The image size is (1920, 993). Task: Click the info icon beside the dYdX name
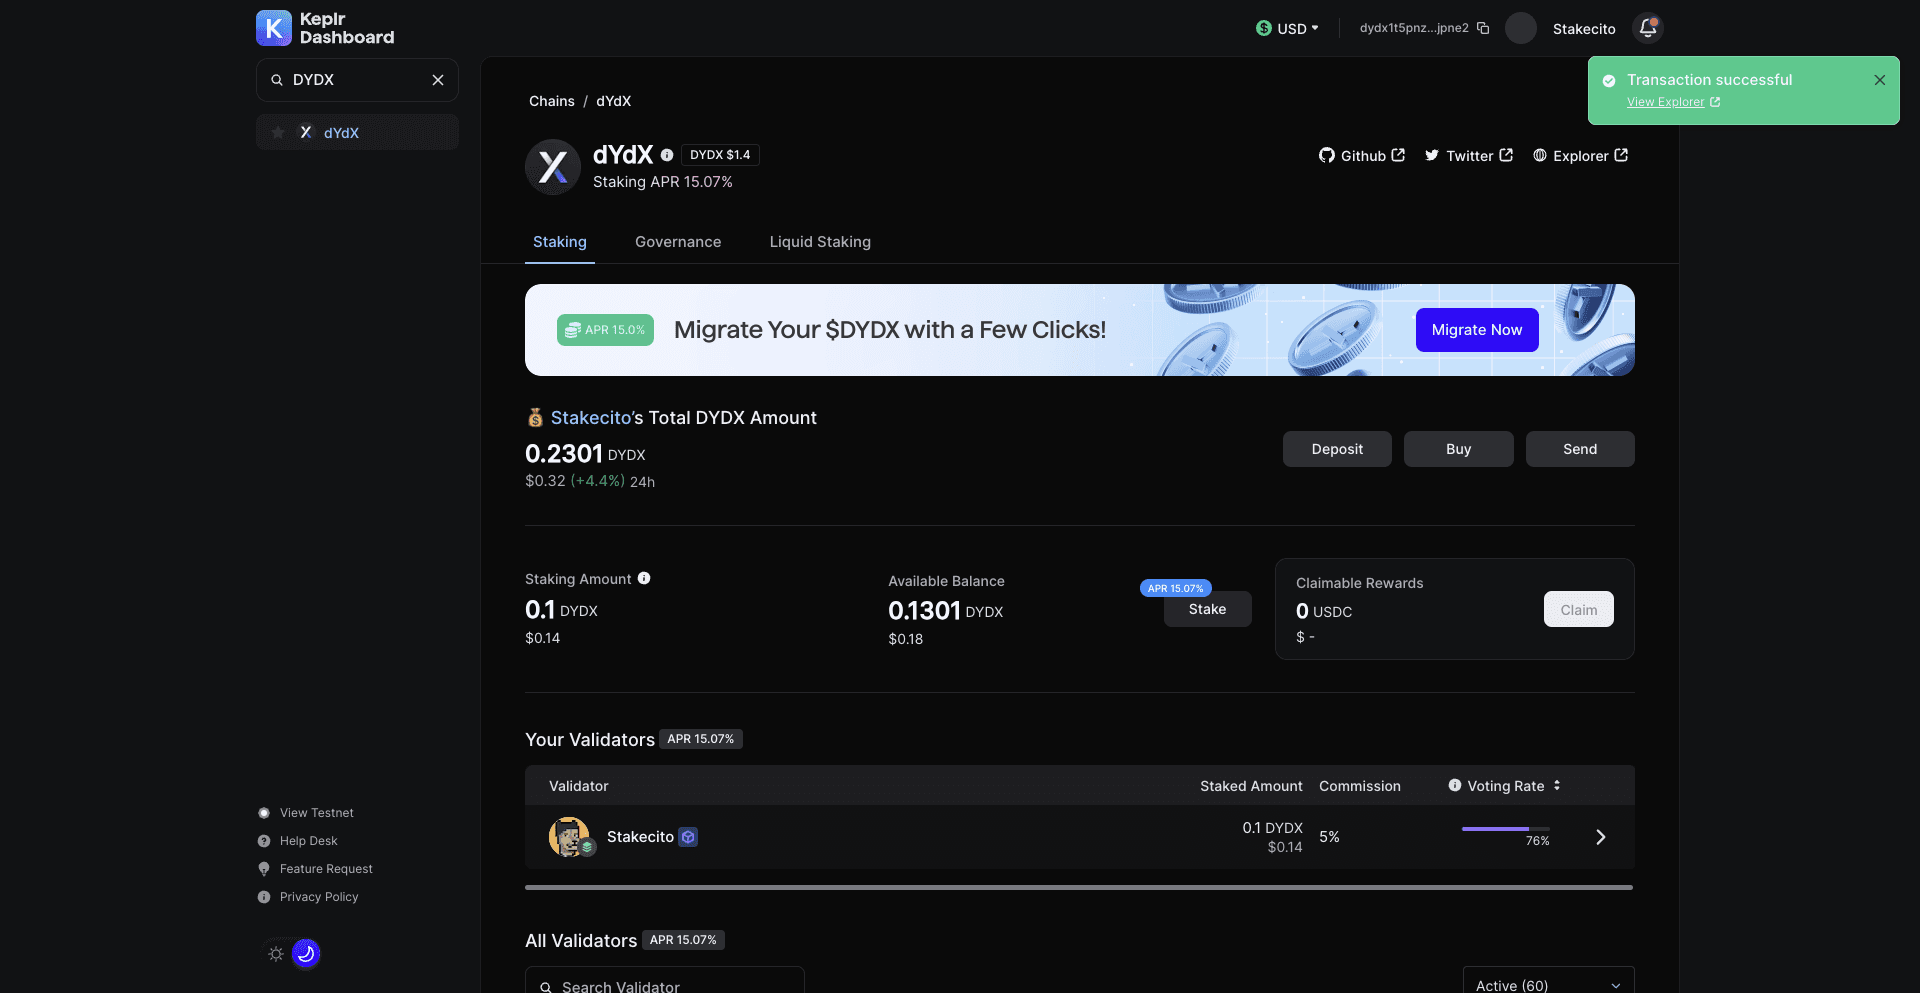667,154
